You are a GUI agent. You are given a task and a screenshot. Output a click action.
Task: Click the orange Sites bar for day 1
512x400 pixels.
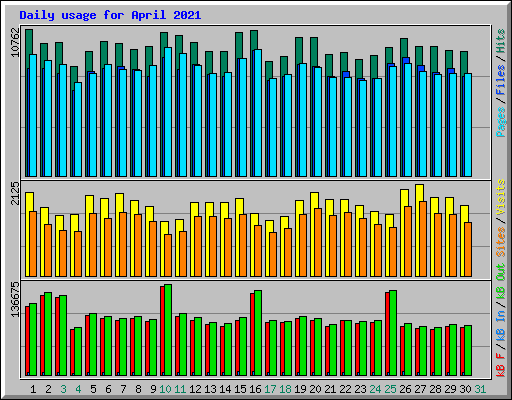pos(33,244)
